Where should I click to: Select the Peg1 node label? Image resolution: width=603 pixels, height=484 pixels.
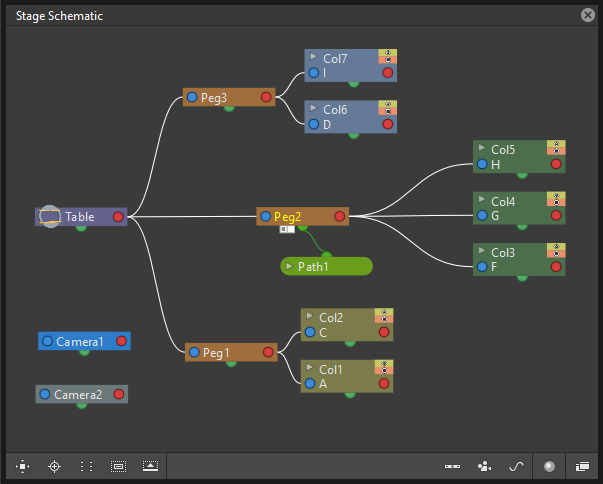tap(216, 353)
